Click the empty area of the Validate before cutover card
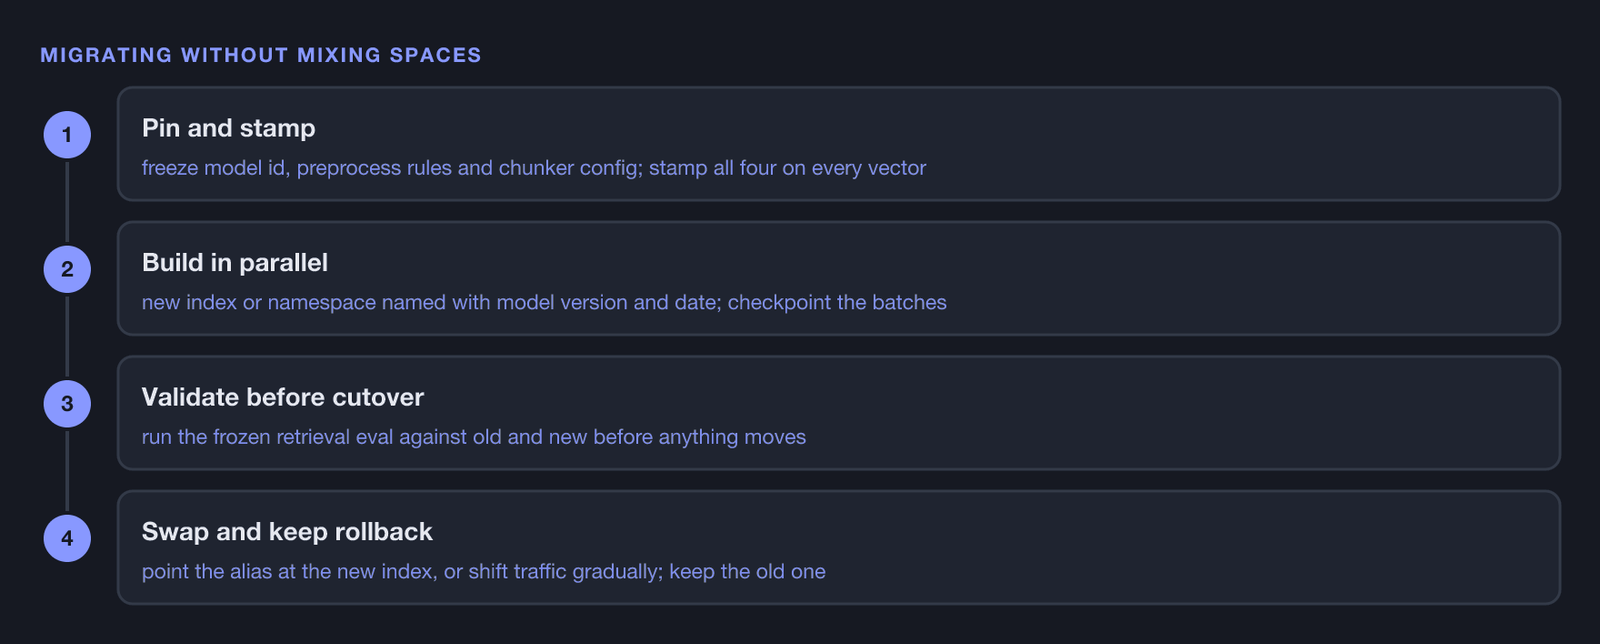 [x=1200, y=413]
